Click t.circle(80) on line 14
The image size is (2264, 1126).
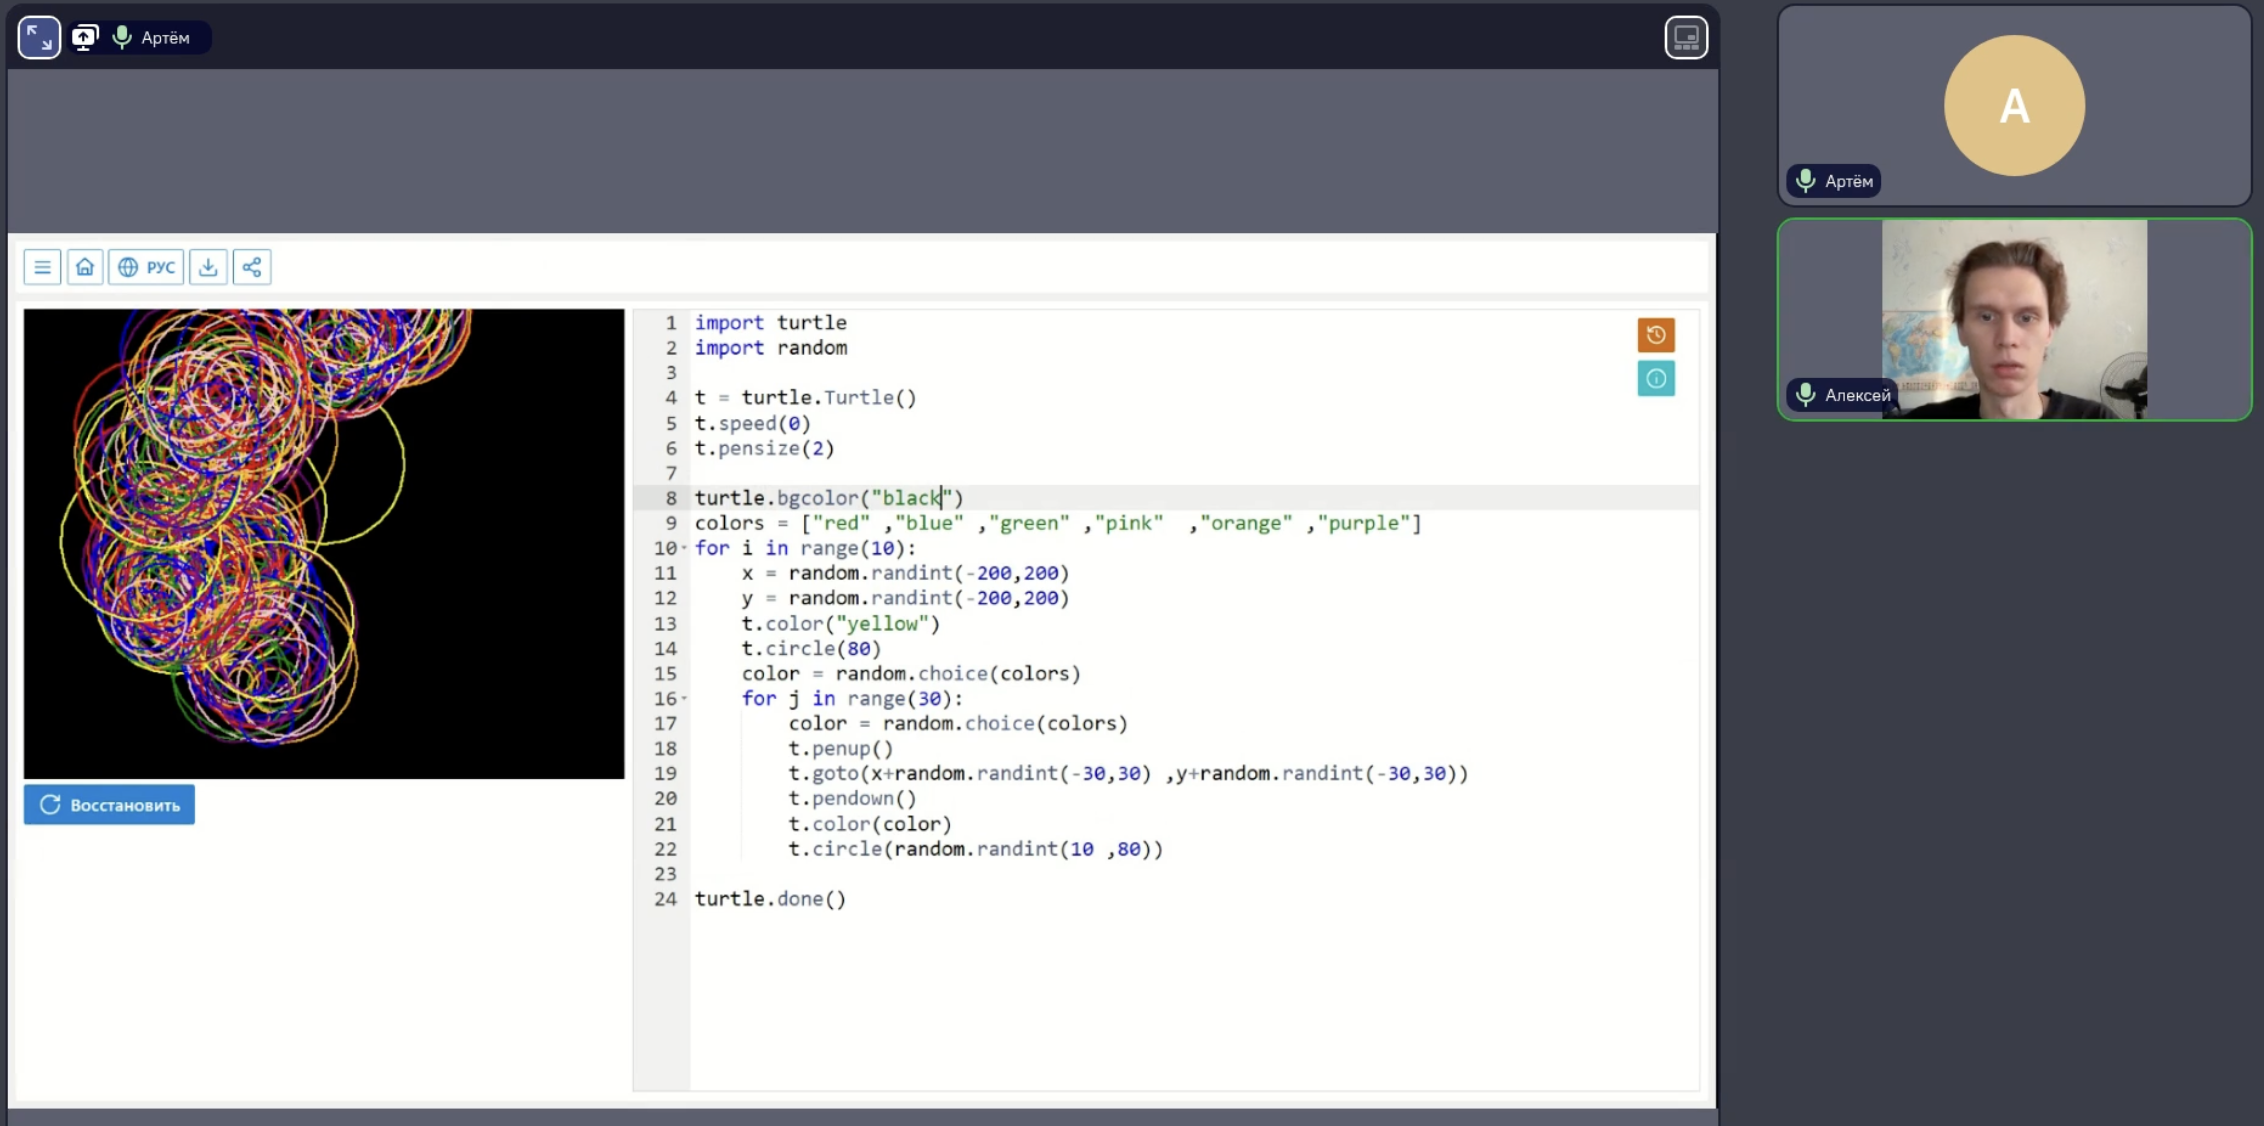(x=812, y=648)
